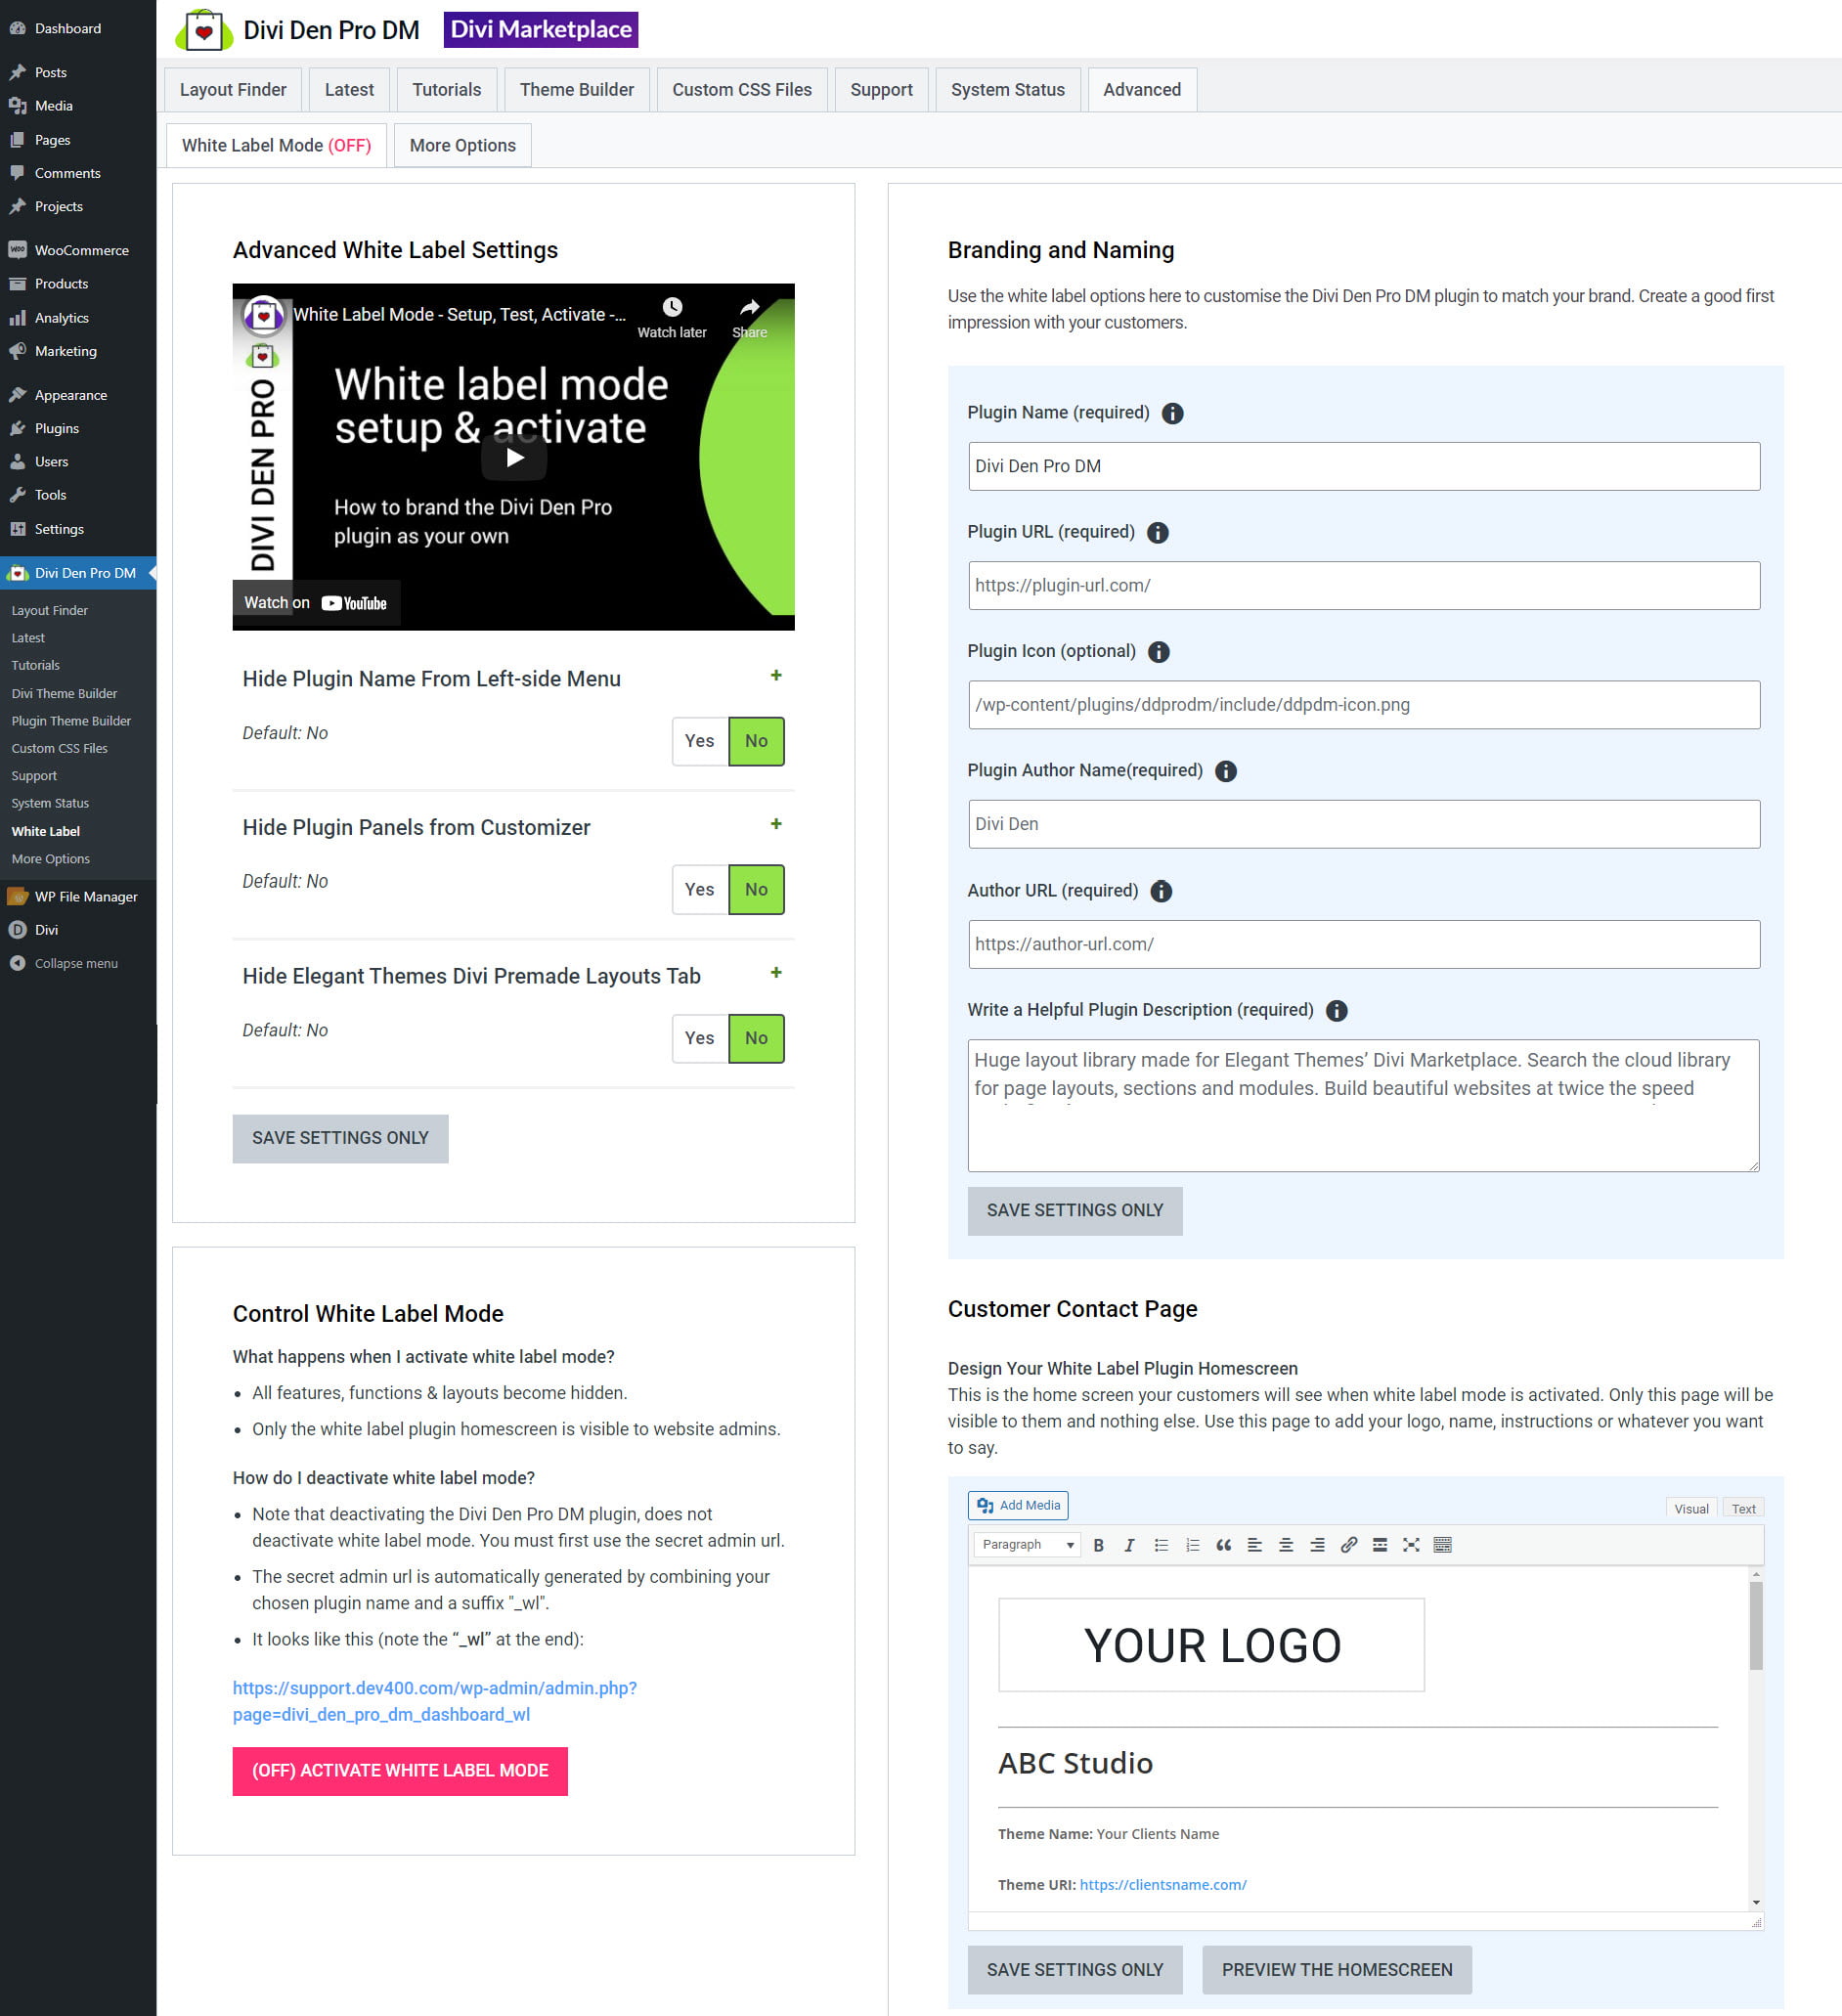This screenshot has height=2016, width=1842.
Task: Click info icon beside Author URL
Action: [1160, 891]
